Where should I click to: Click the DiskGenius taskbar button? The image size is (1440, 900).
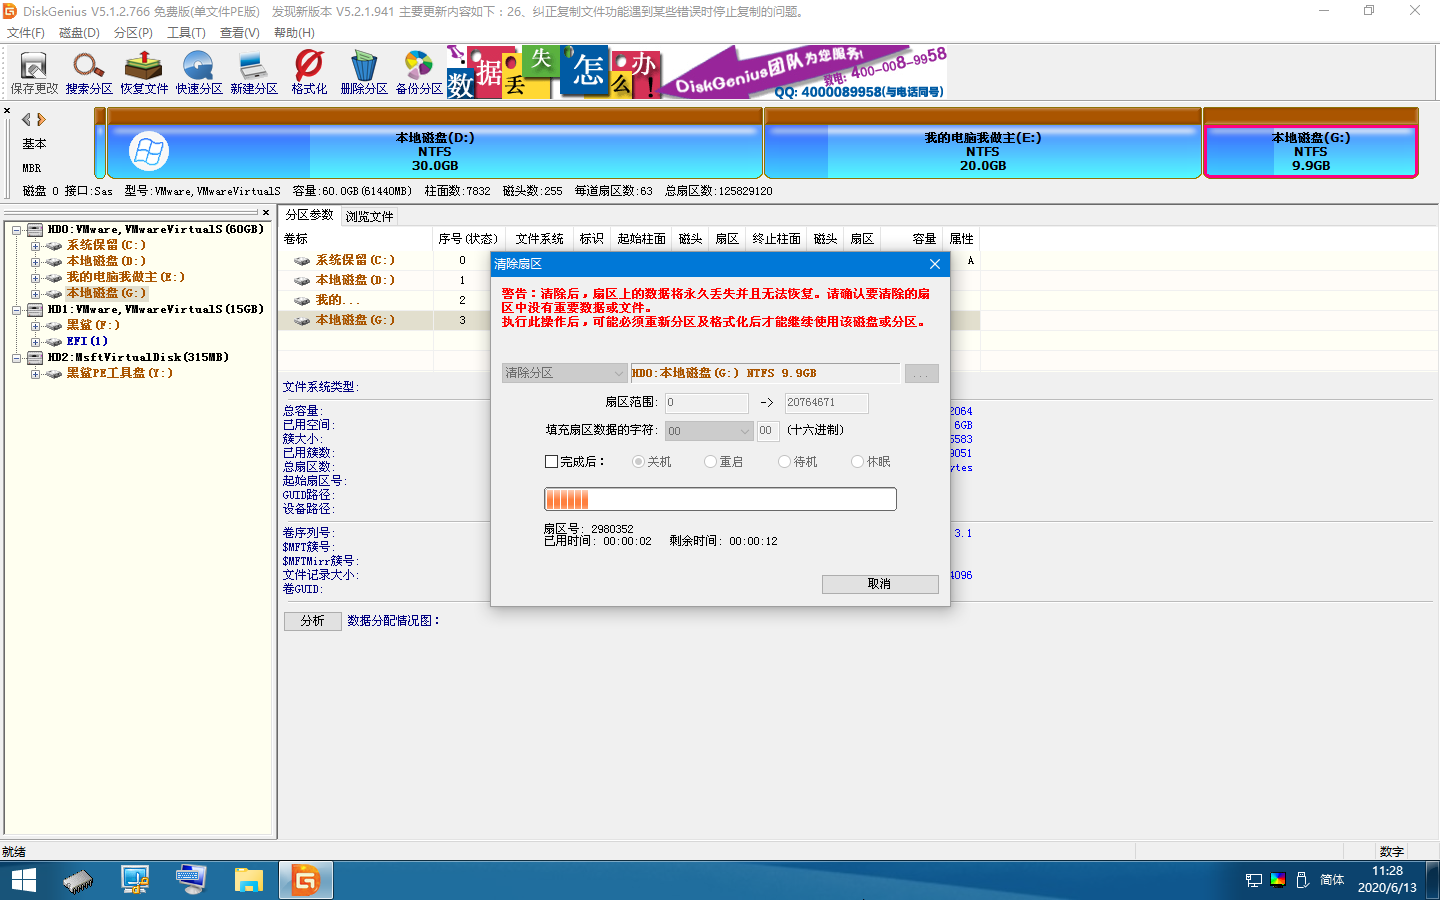(x=305, y=880)
